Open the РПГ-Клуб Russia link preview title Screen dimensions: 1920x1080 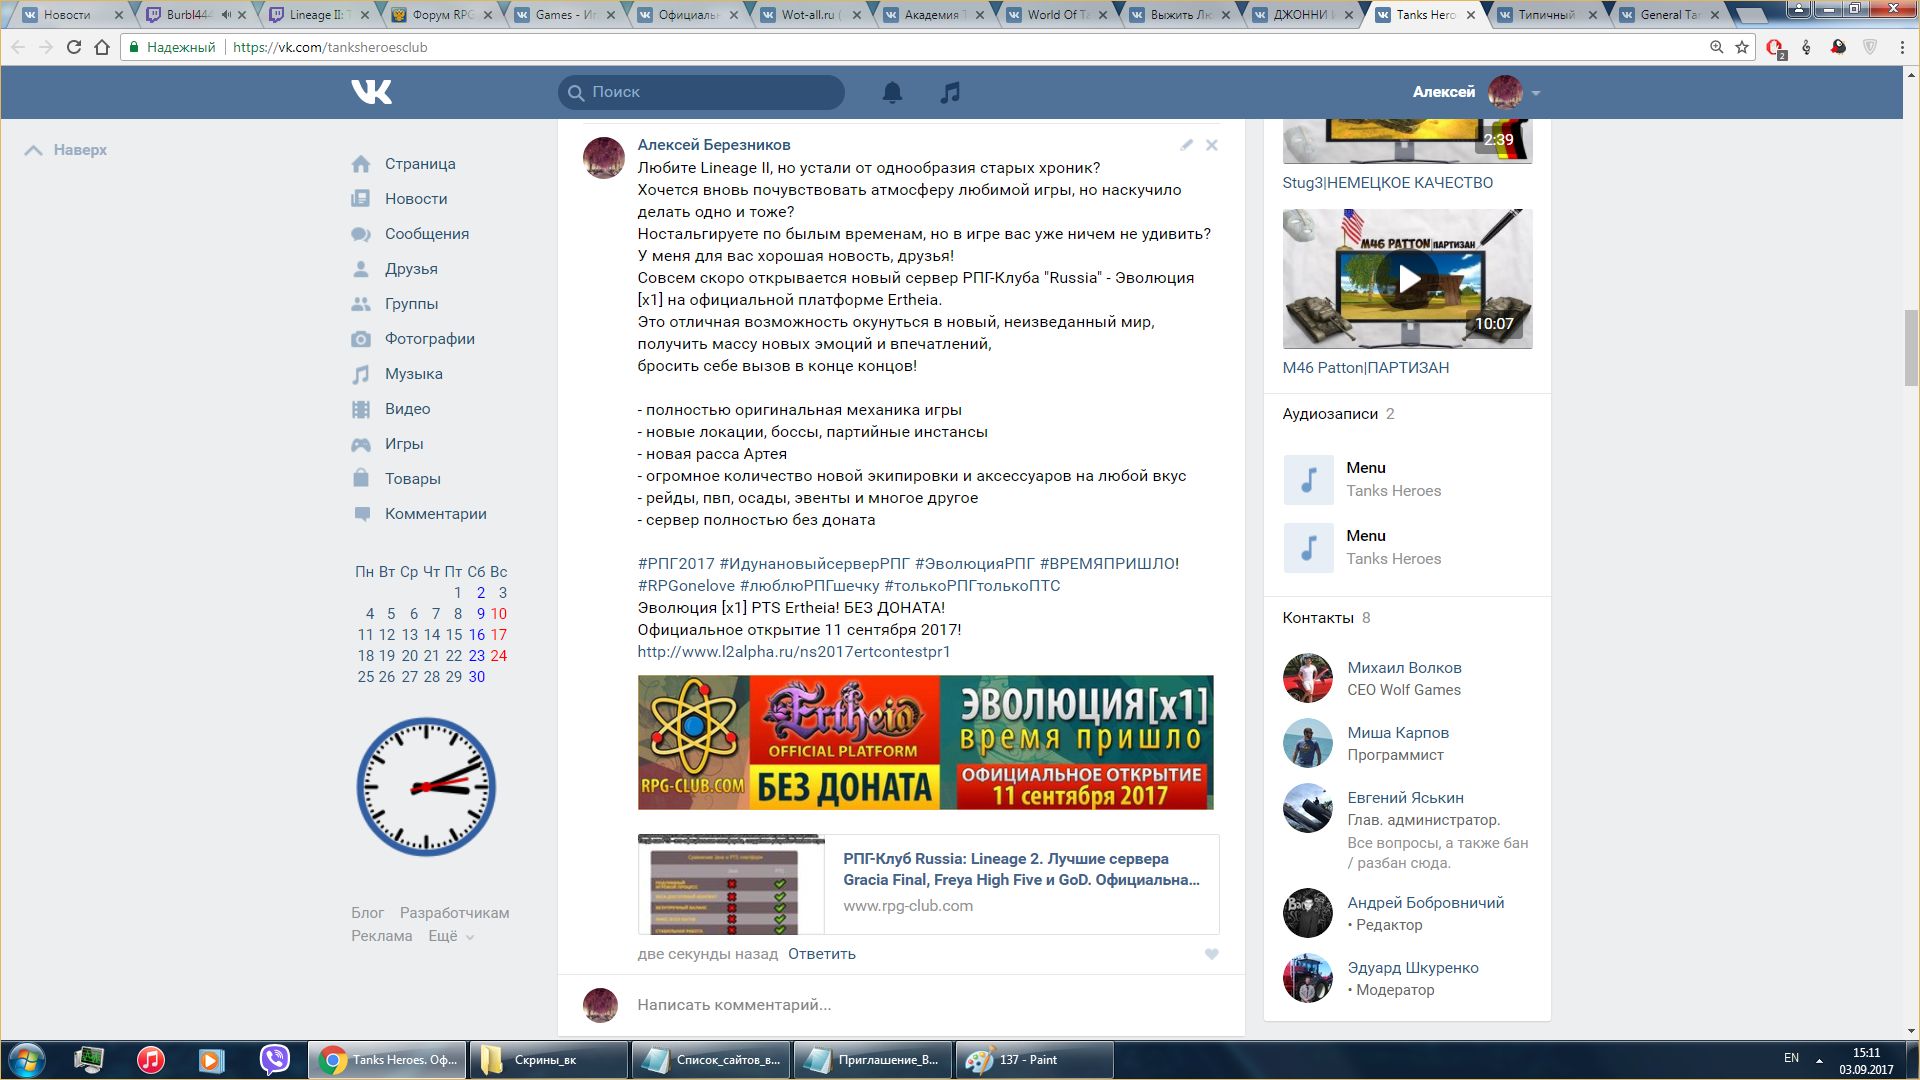point(1021,869)
